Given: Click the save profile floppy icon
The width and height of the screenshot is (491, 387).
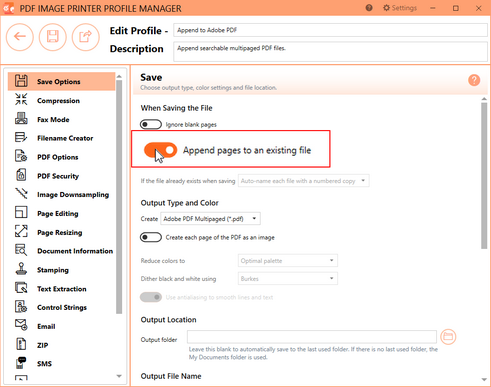Looking at the screenshot, I should 53,37.
